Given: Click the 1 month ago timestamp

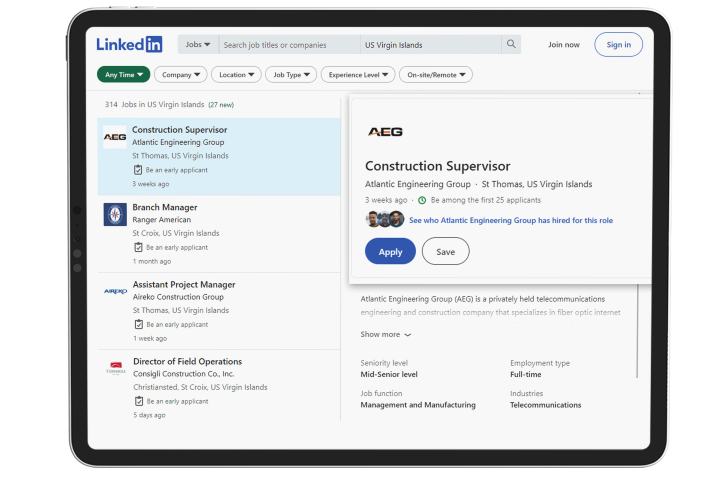Looking at the screenshot, I should pos(152,261).
